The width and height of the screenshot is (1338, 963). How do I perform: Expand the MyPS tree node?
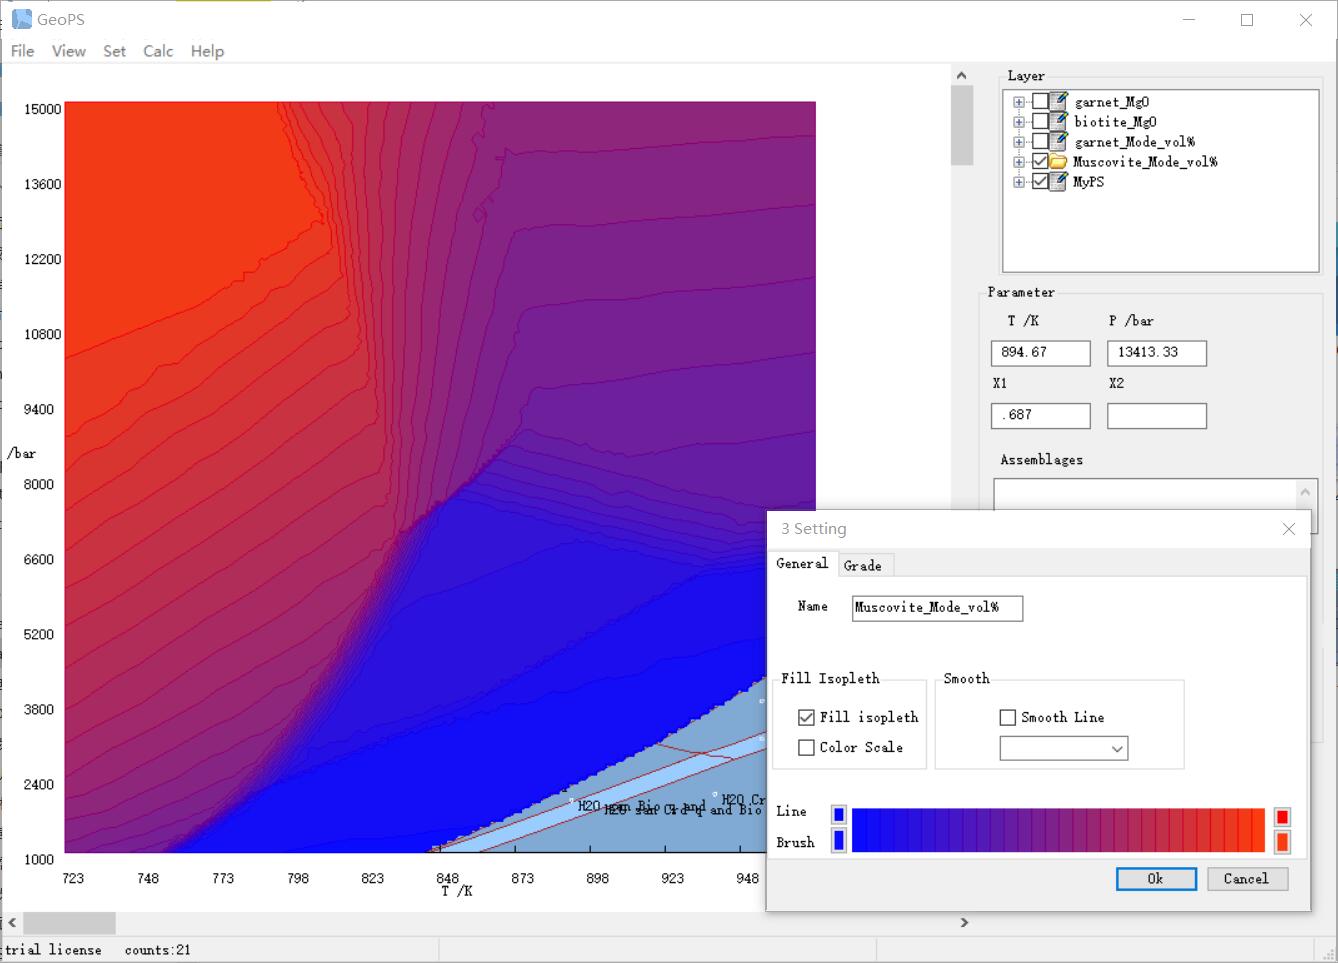click(1019, 182)
